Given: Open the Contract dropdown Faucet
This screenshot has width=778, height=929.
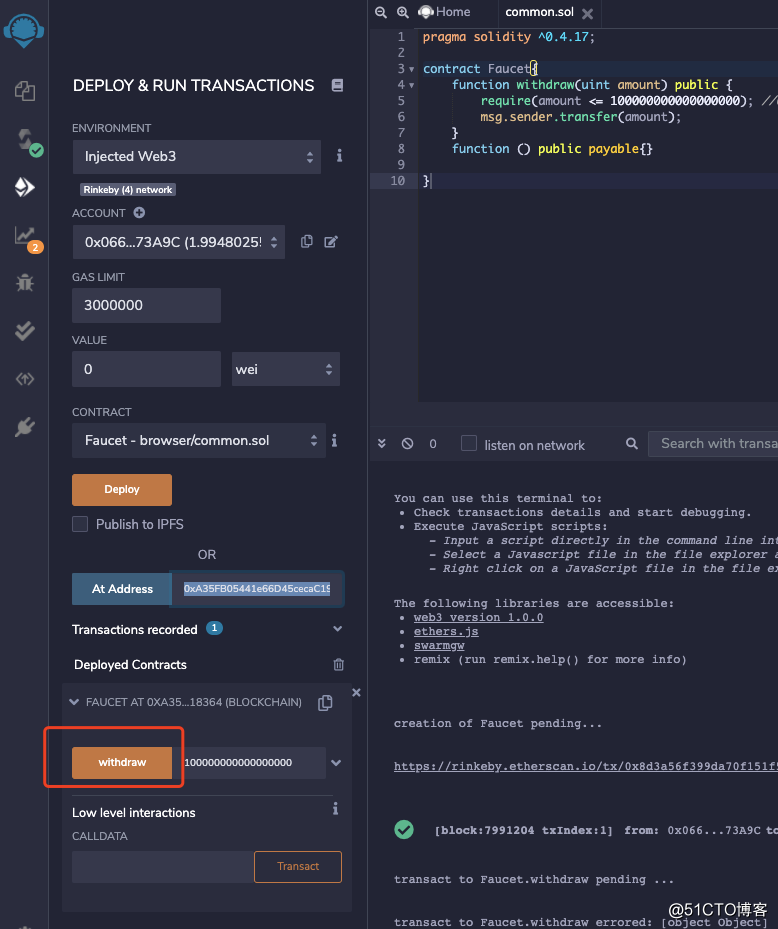Looking at the screenshot, I should (x=198, y=440).
